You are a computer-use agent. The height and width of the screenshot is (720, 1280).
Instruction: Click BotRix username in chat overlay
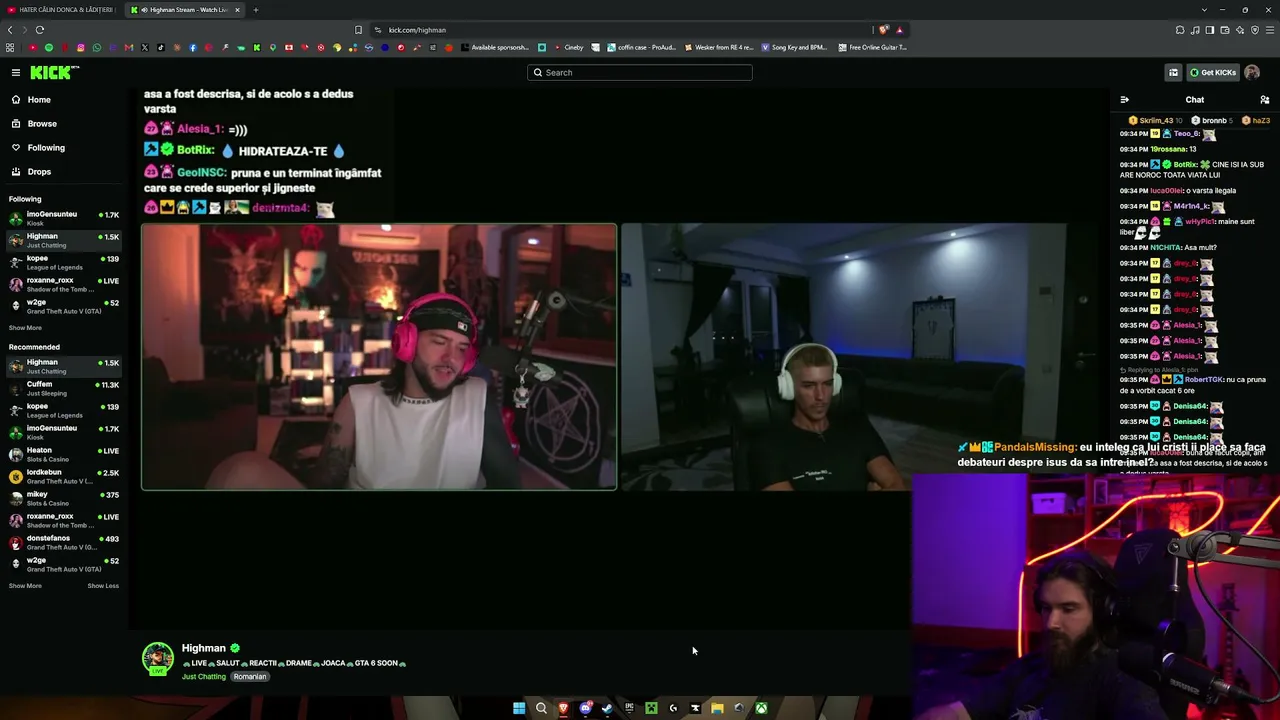click(x=195, y=150)
